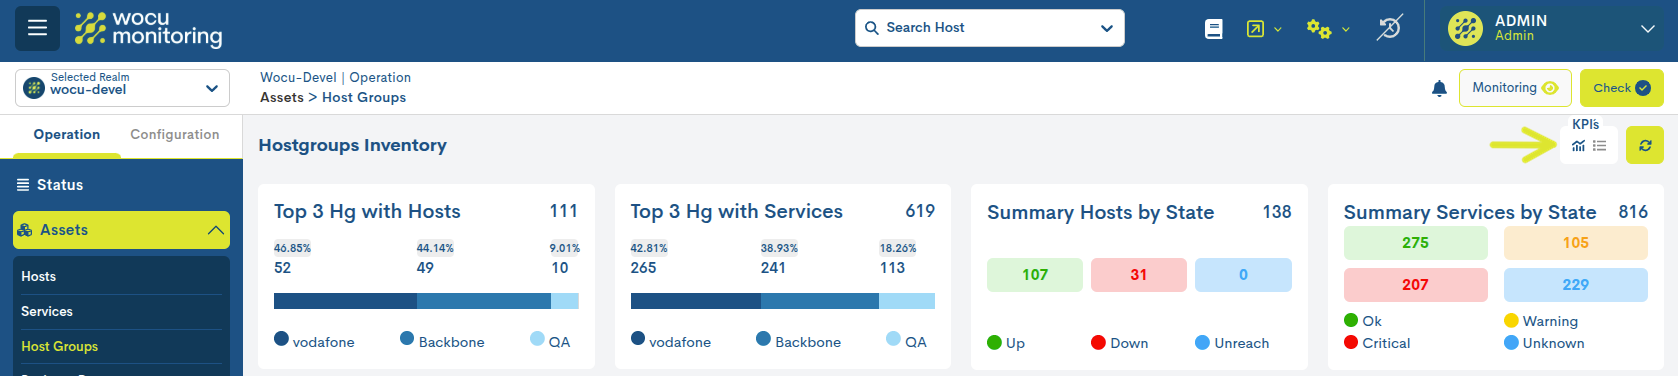
Task: Collapse the Assets section
Action: [x=215, y=230]
